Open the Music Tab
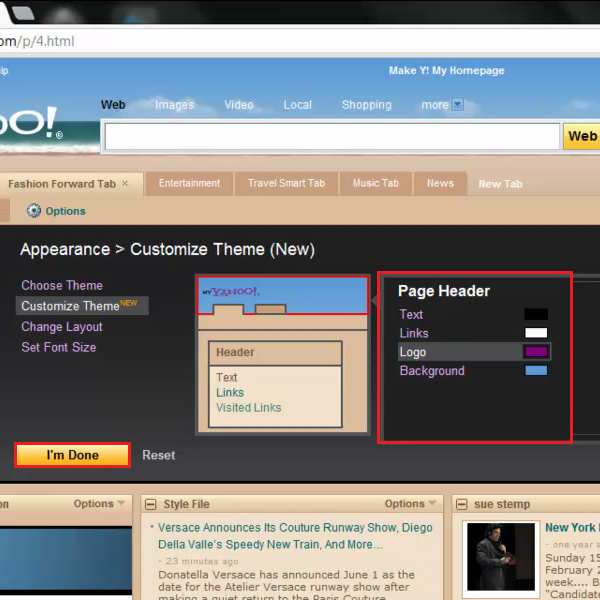This screenshot has height=600, width=600. [x=376, y=183]
